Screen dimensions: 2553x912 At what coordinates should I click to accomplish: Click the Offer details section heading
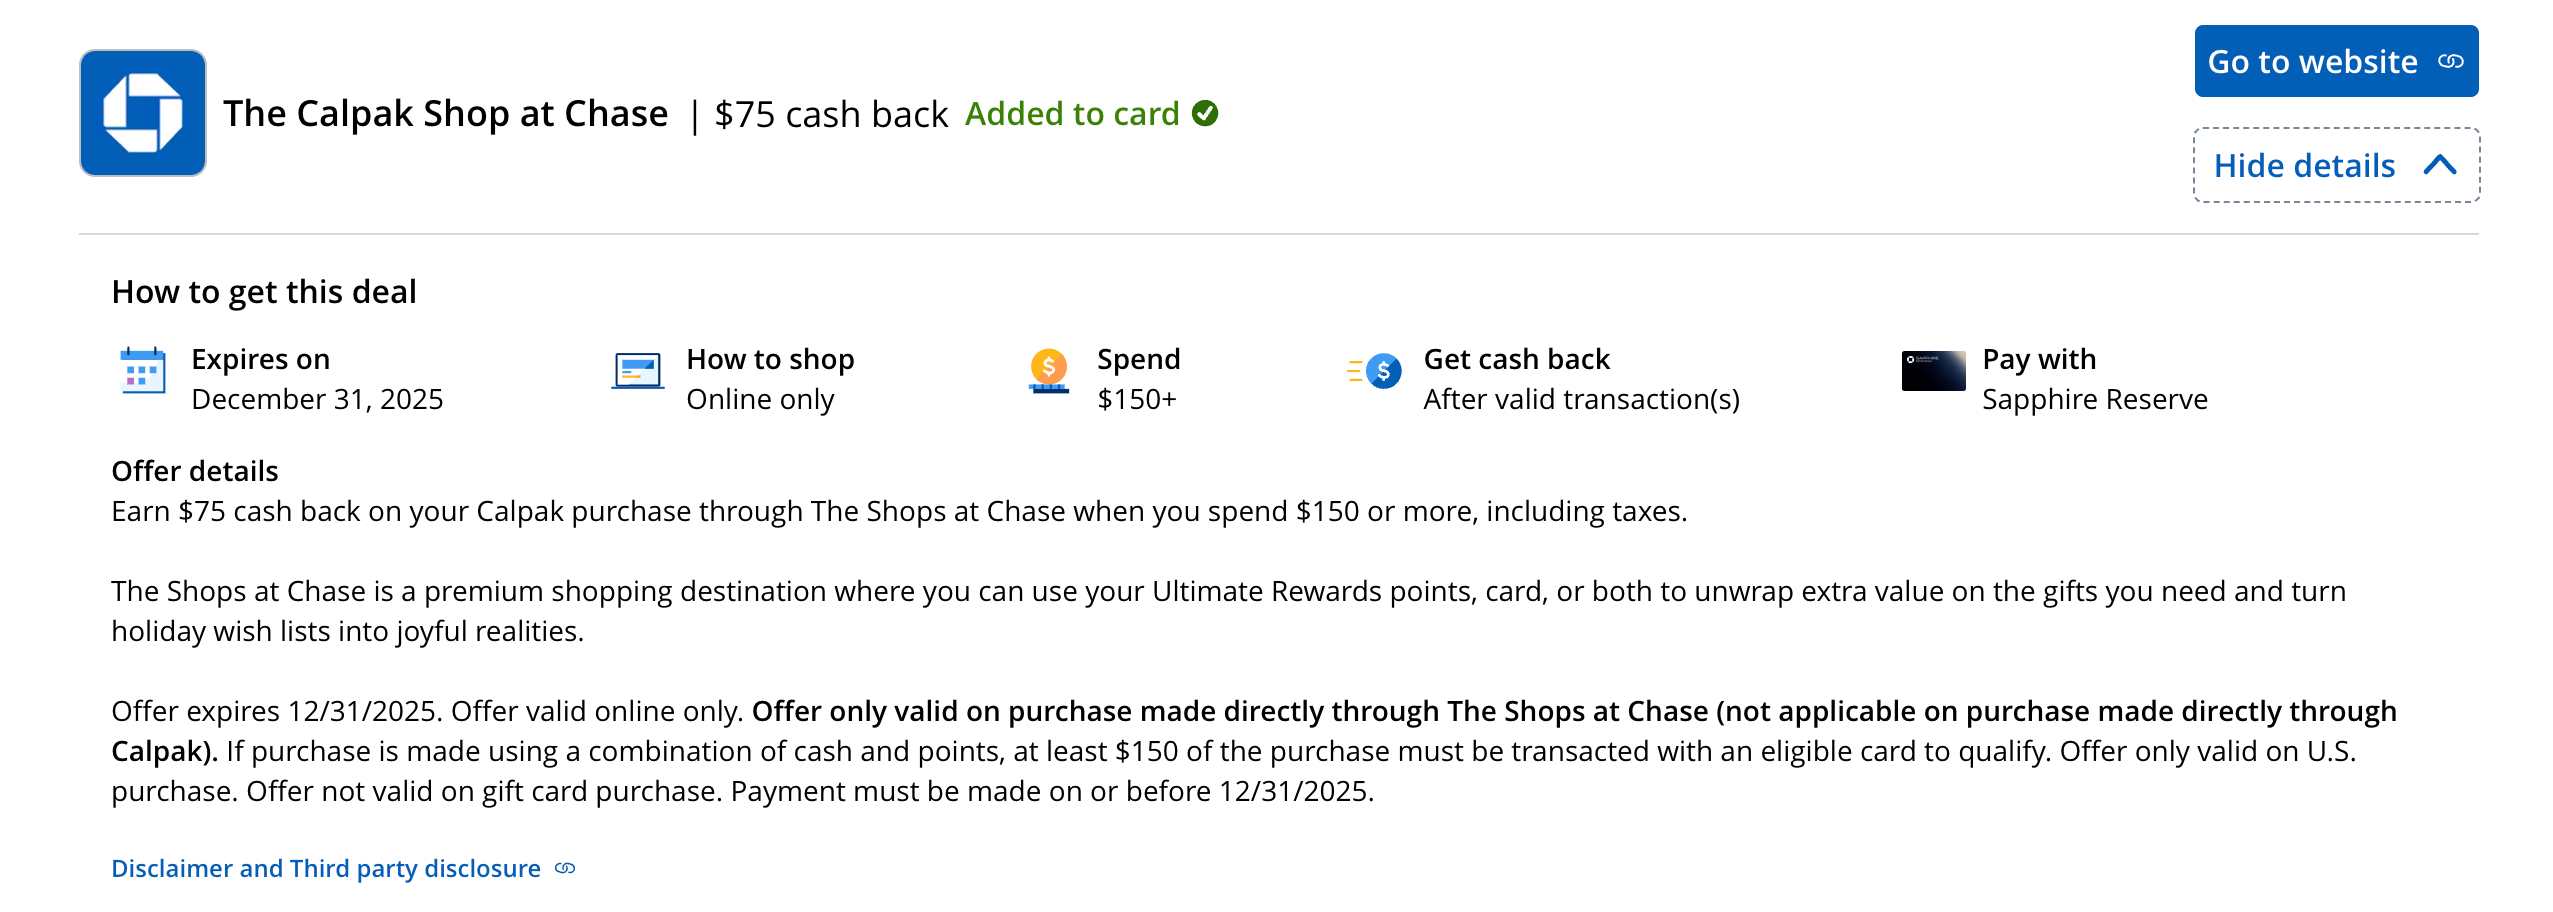(x=194, y=470)
